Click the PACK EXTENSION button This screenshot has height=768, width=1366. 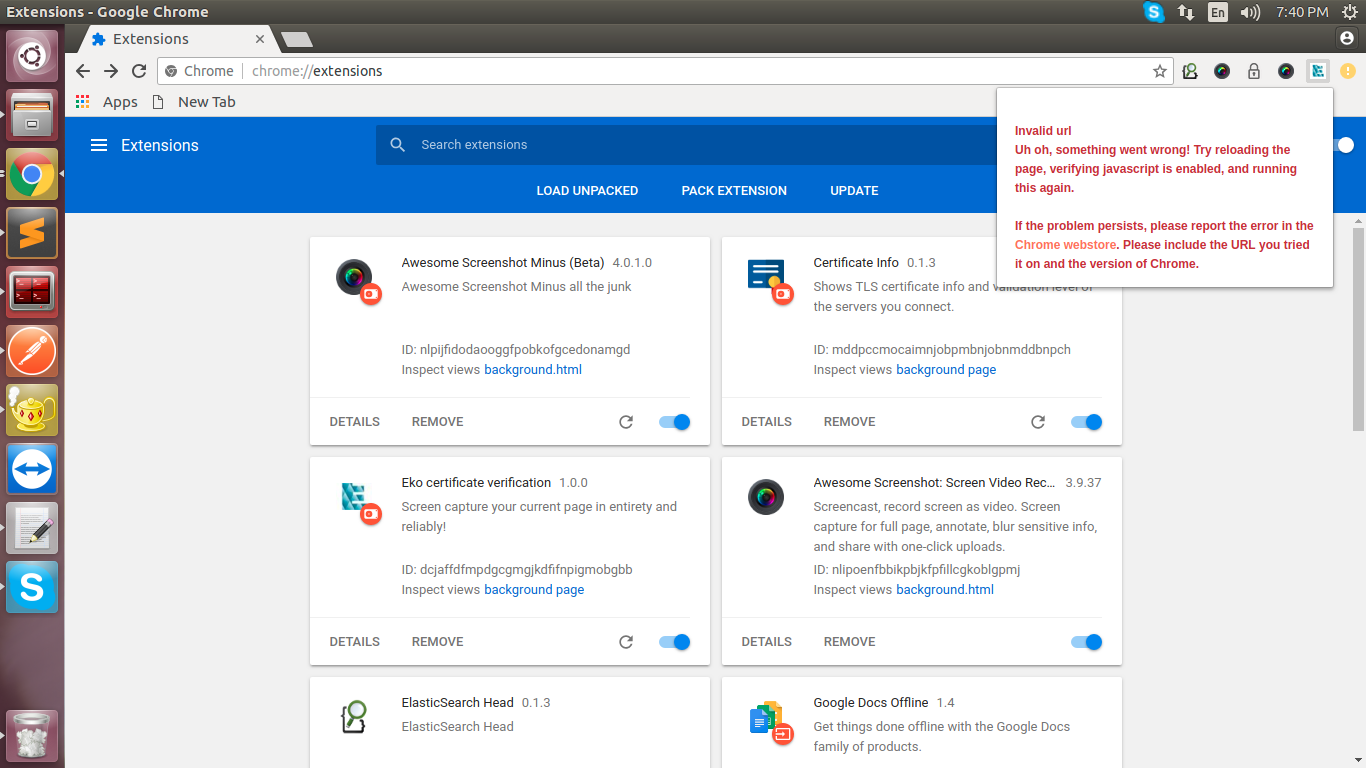click(734, 191)
